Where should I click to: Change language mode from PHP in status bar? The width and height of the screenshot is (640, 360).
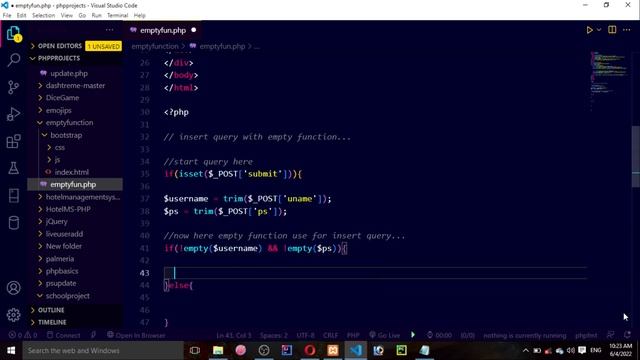pyautogui.click(x=353, y=336)
